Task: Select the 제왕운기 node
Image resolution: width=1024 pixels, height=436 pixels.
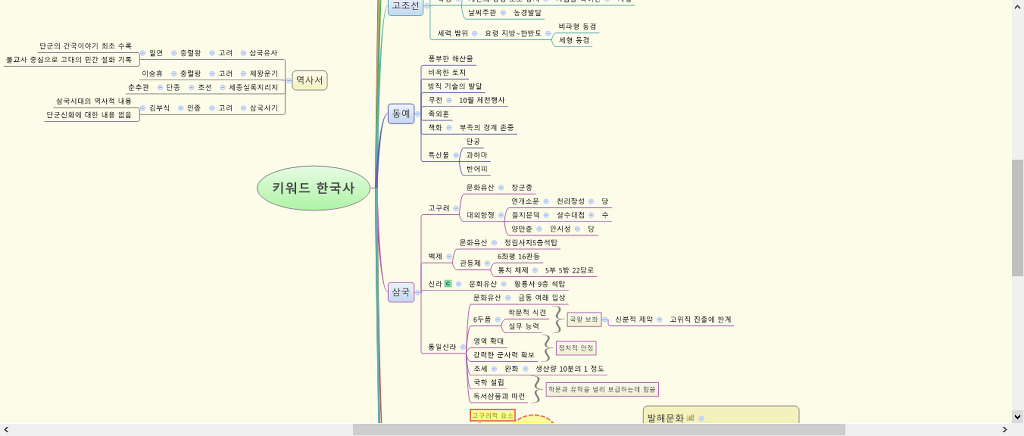Action: [x=263, y=74]
